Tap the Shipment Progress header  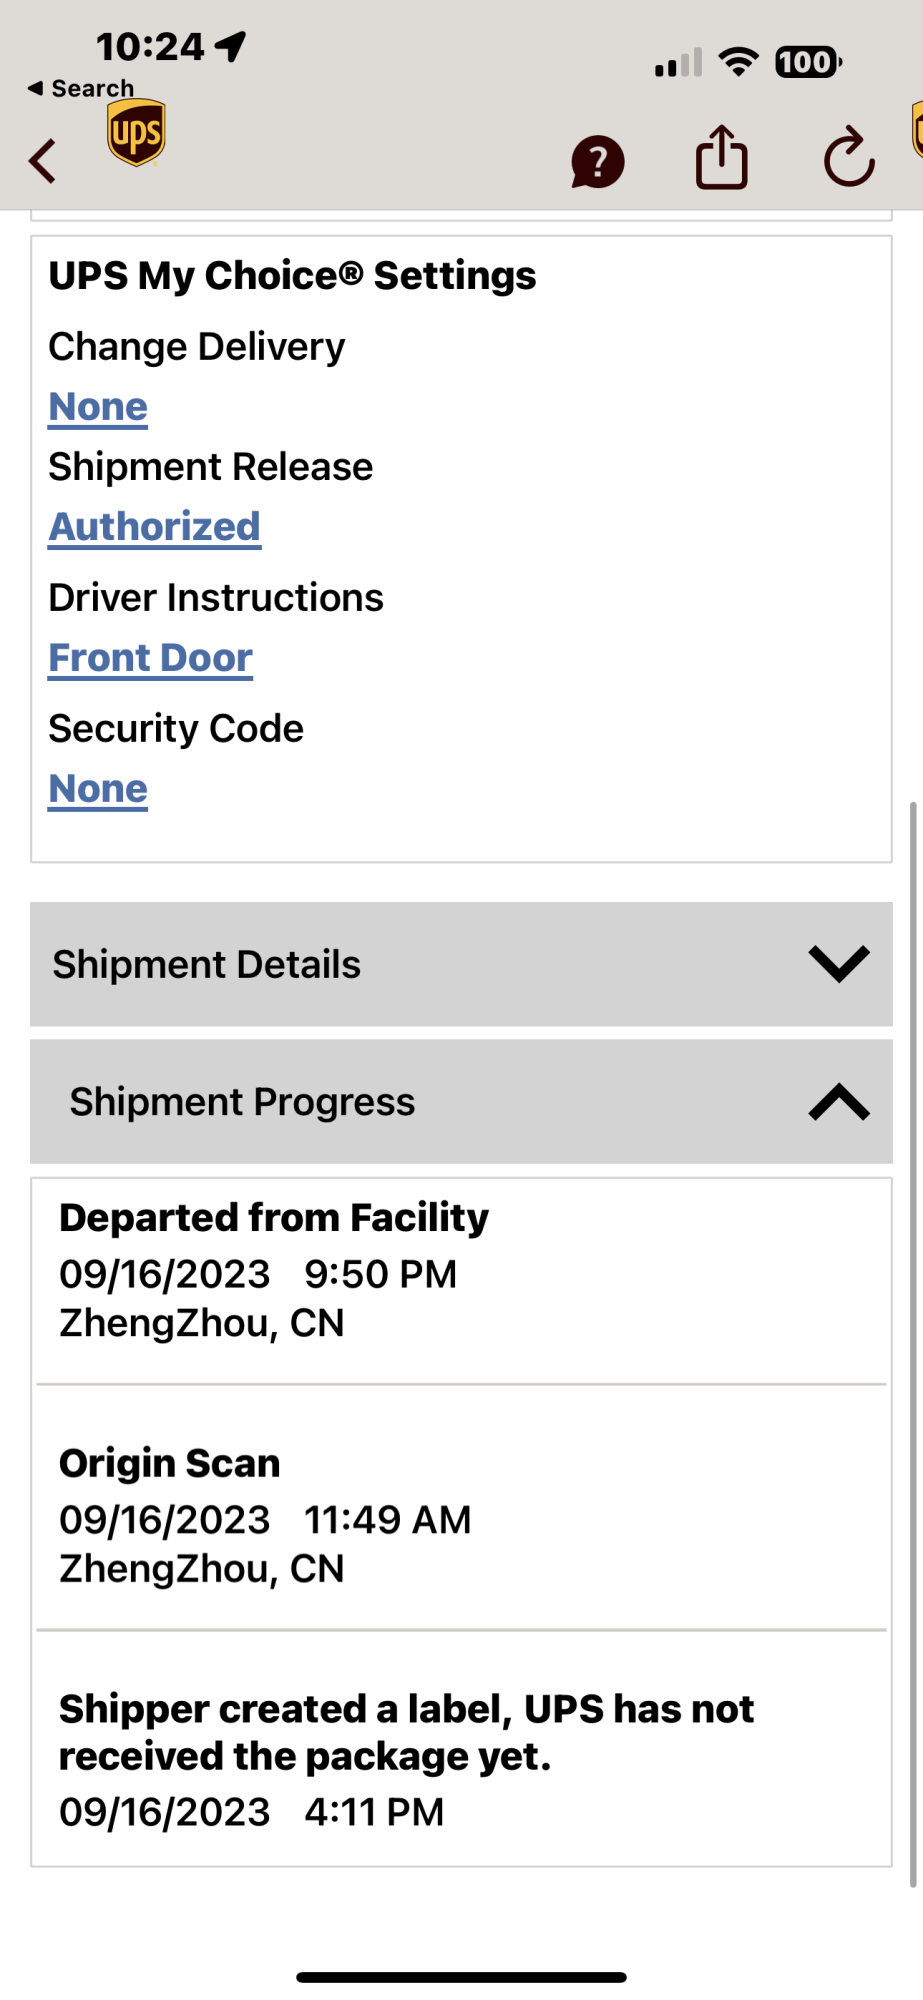242,1102
